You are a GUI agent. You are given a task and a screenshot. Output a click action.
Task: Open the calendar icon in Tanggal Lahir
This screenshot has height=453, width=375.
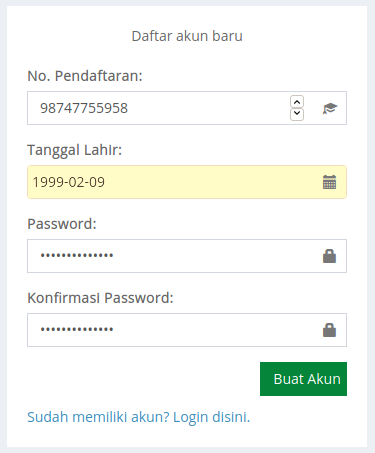(x=330, y=182)
